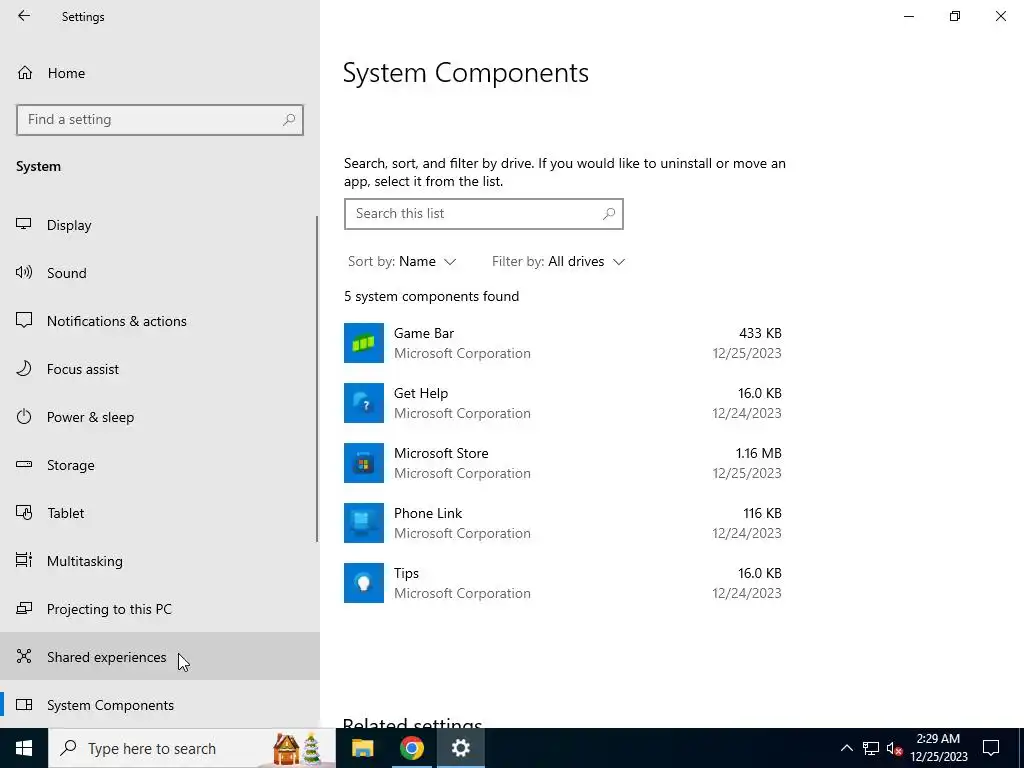Click the Phone Link name text
This screenshot has width=1024, height=768.
pos(428,513)
